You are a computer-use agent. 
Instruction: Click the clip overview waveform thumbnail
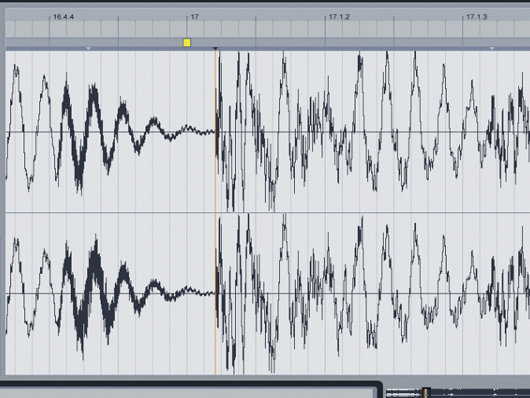coord(458,393)
